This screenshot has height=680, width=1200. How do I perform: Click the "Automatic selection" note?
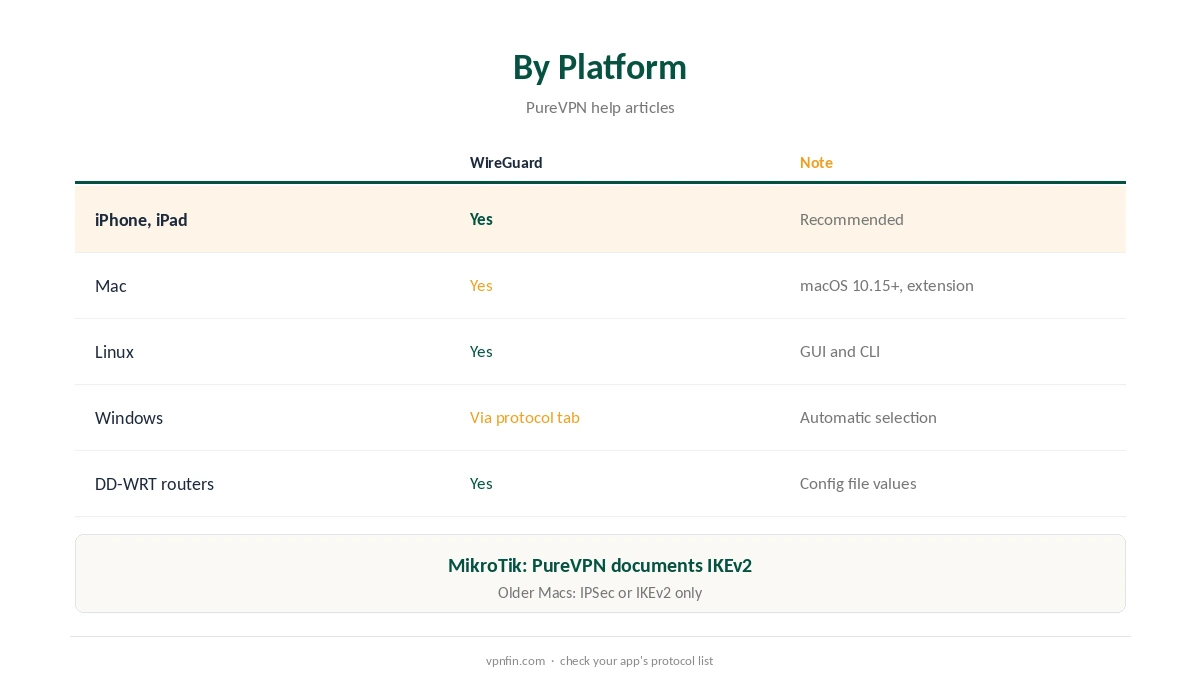tap(868, 417)
